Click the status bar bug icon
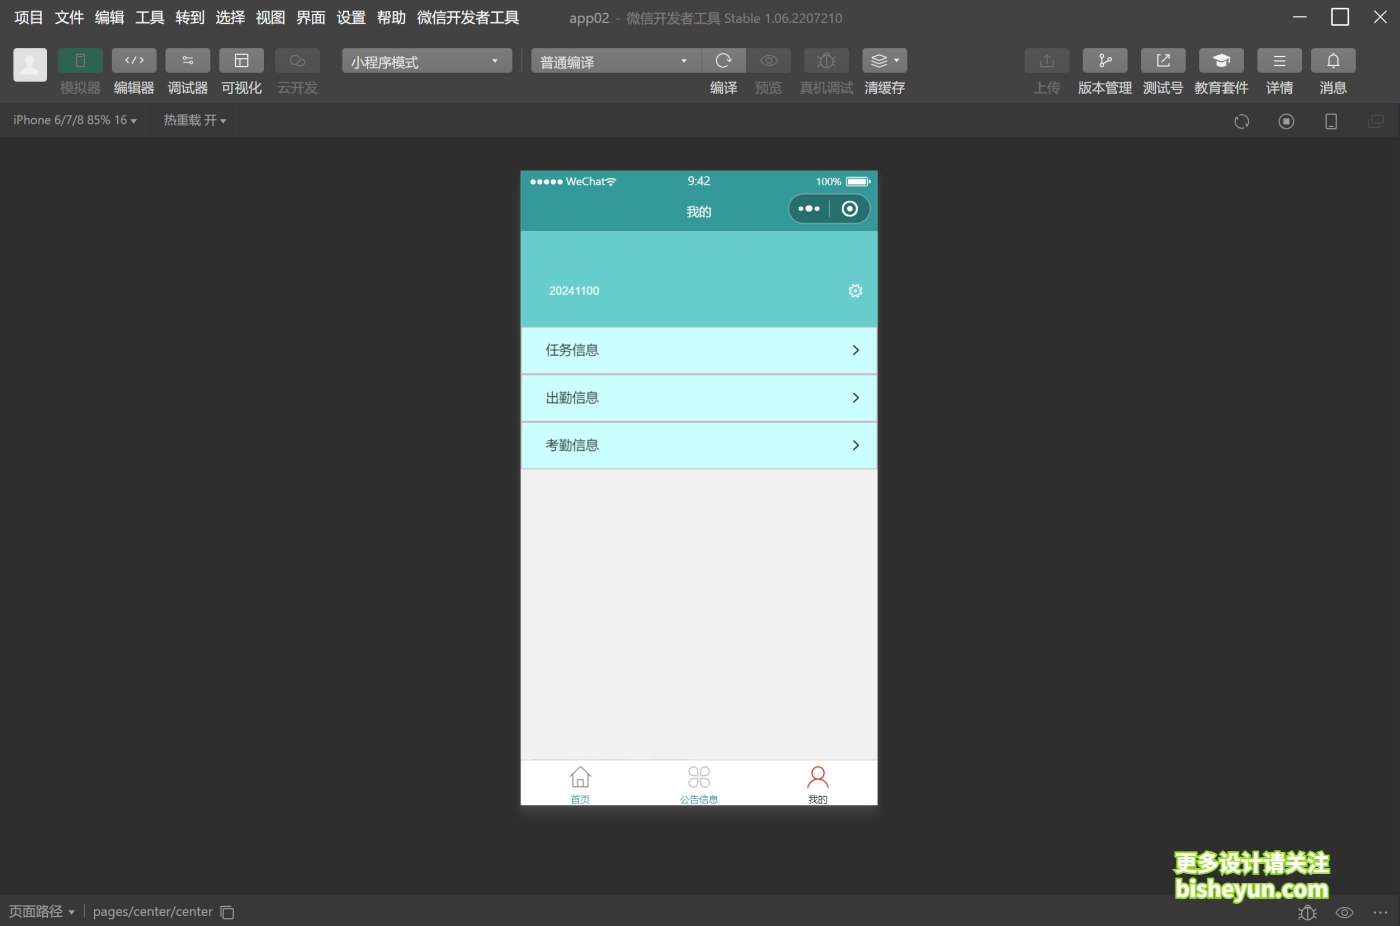Screen dimensions: 1400x926 pos(1307,912)
